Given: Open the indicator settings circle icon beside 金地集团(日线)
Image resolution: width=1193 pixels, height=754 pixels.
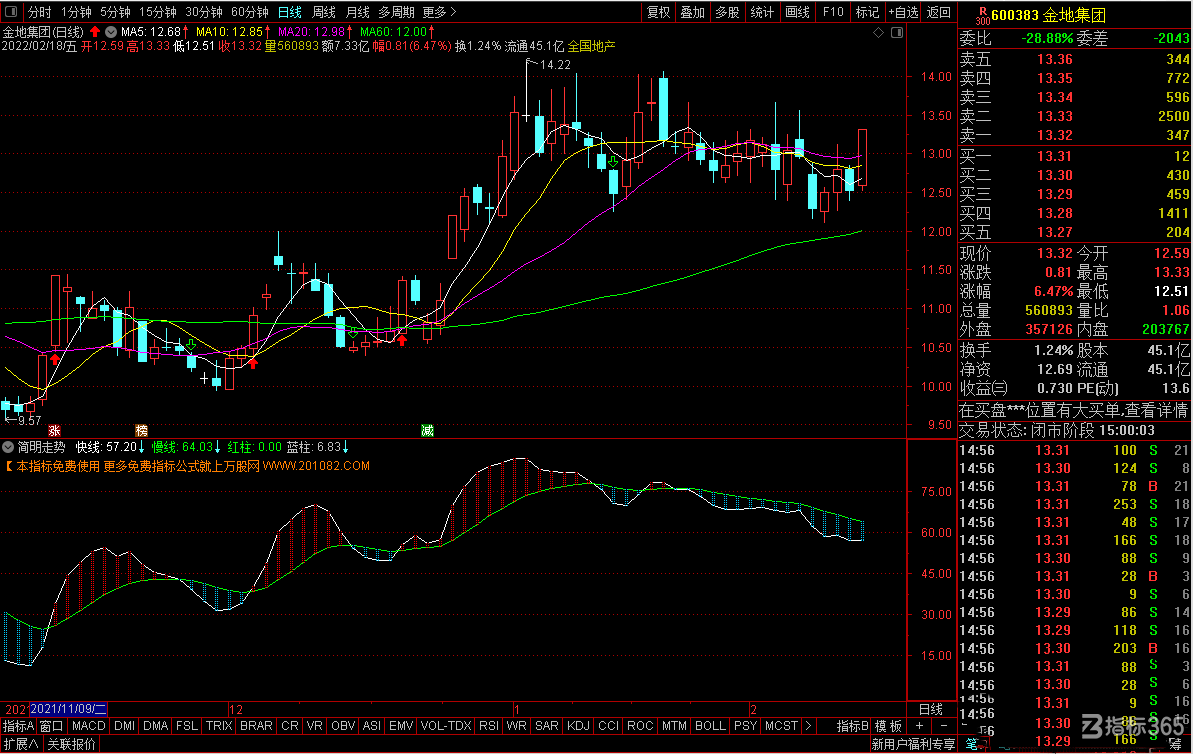Looking at the screenshot, I should pos(111,32).
